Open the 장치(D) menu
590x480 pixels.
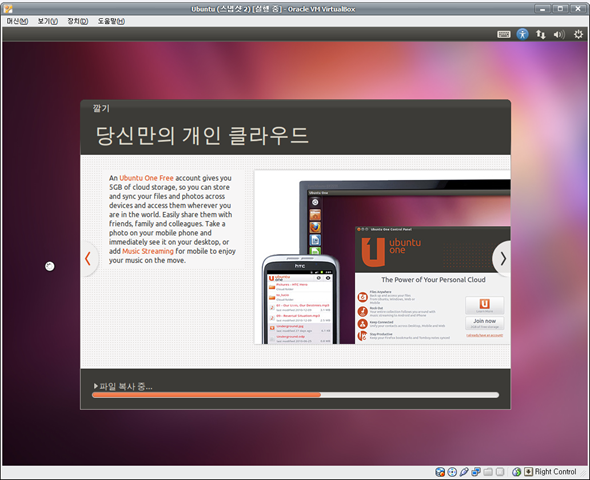click(x=78, y=21)
